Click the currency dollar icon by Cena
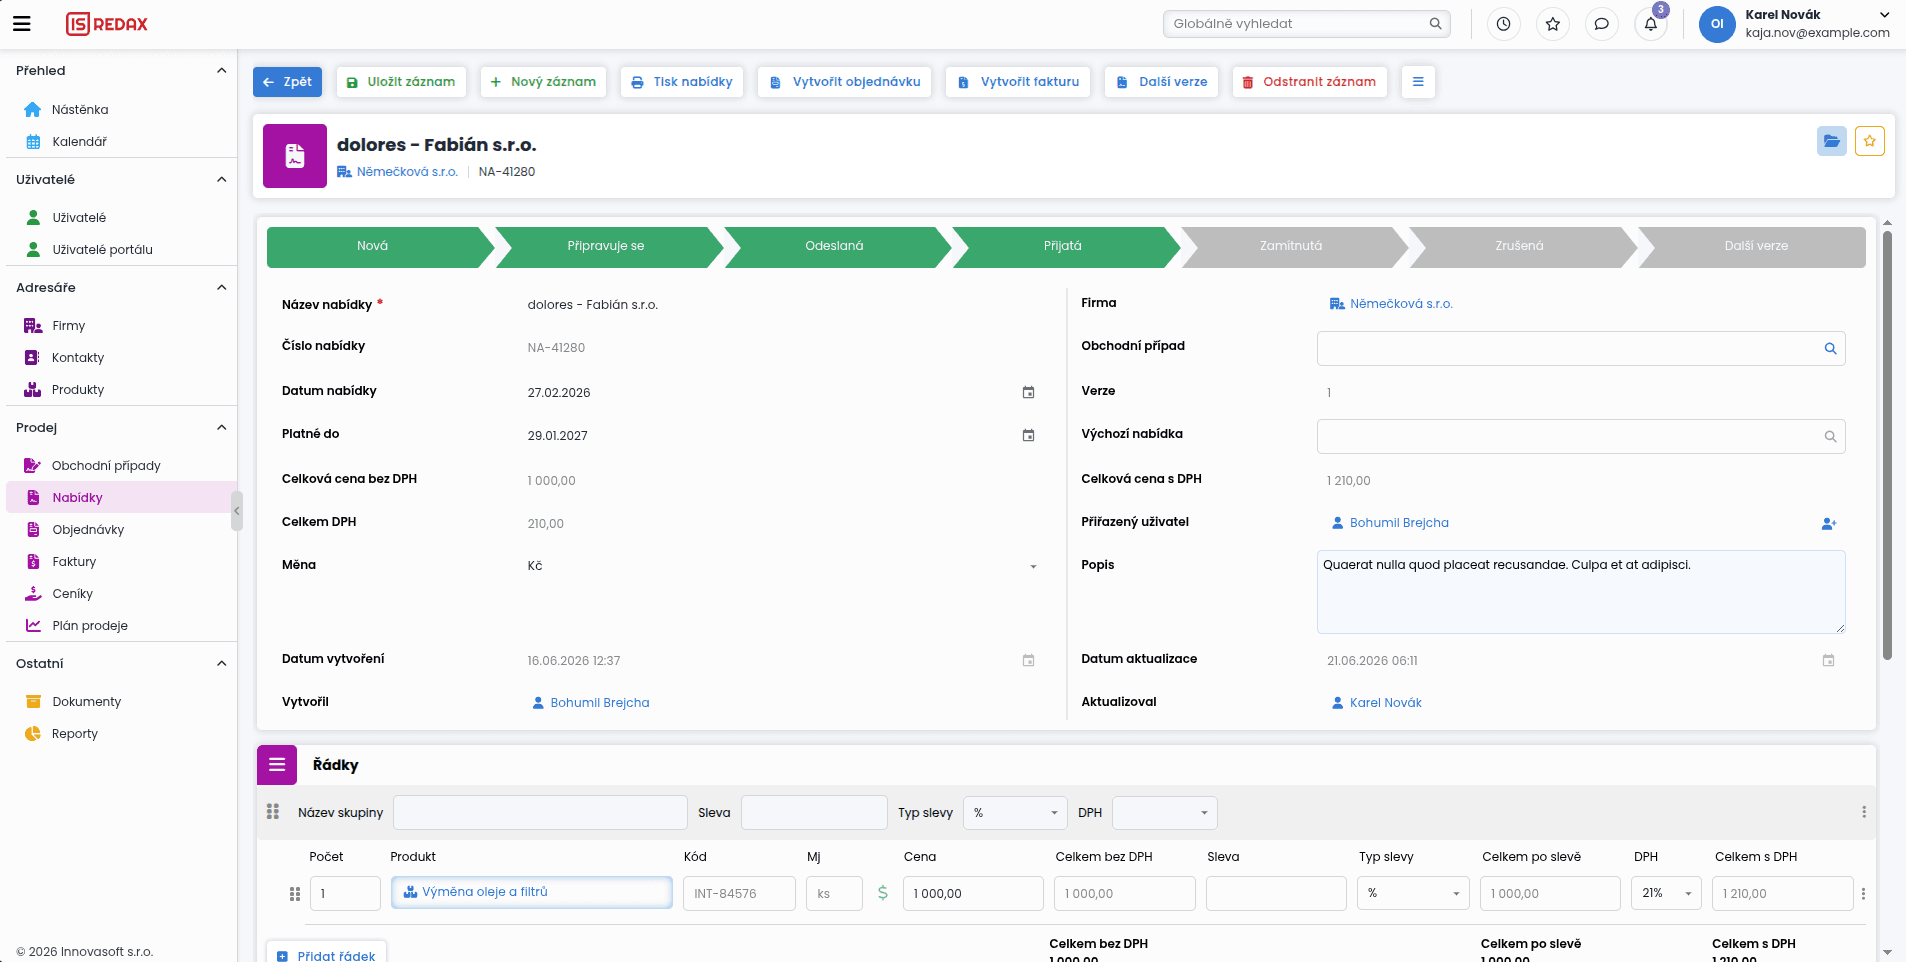This screenshot has width=1906, height=962. point(883,893)
